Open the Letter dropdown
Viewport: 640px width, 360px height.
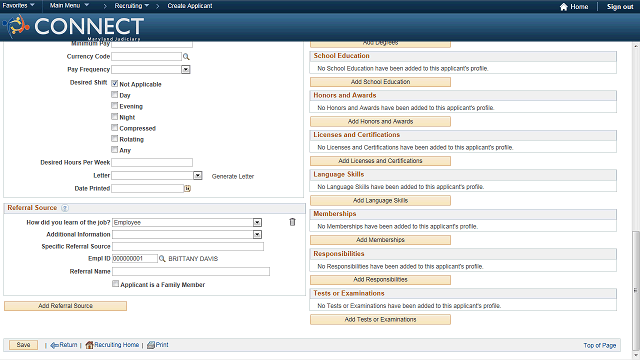(198, 176)
